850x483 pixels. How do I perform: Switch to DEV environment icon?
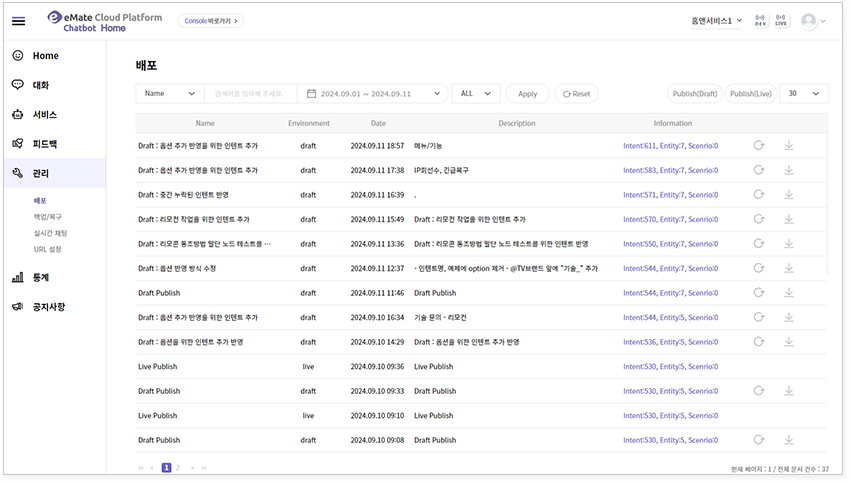[761, 21]
